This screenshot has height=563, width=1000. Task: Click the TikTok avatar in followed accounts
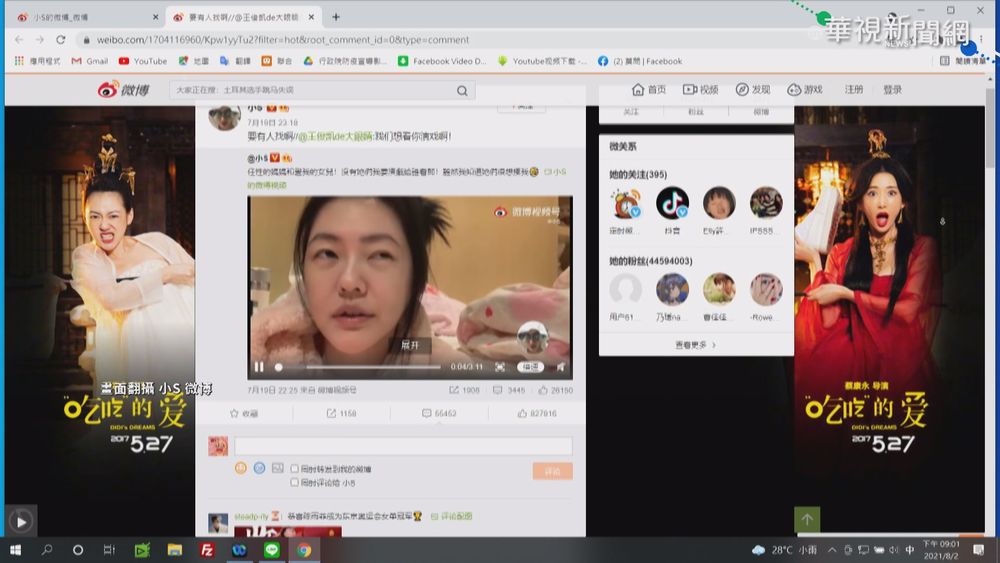672,203
